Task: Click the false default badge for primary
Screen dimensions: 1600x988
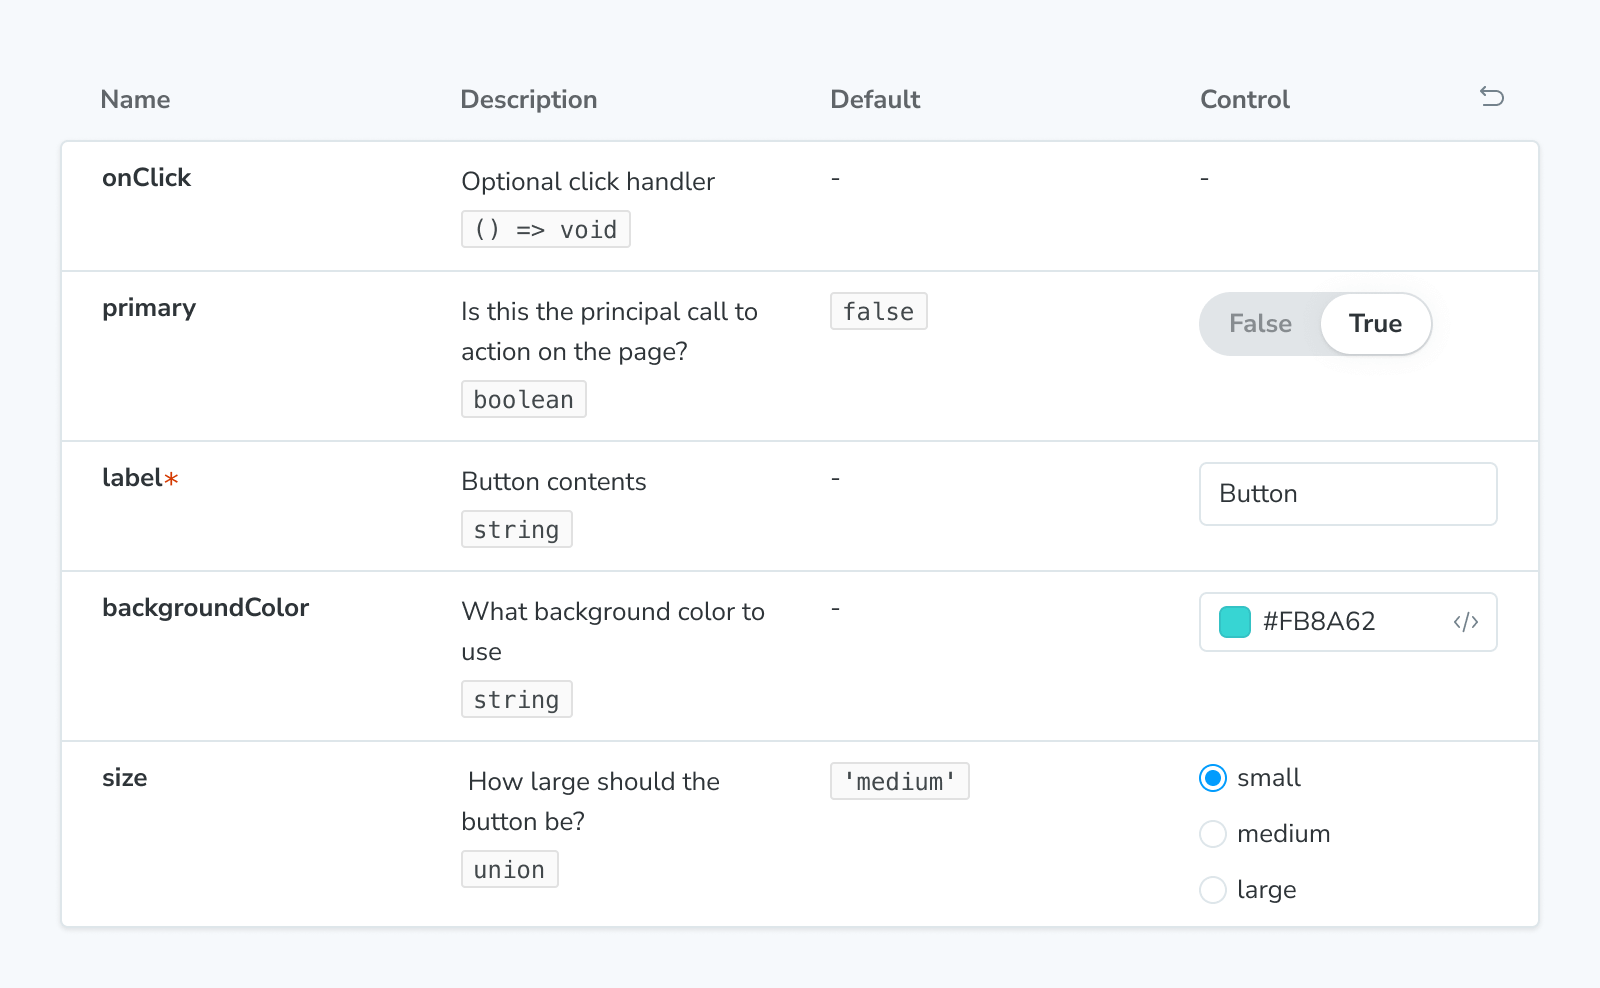Action: coord(878,311)
